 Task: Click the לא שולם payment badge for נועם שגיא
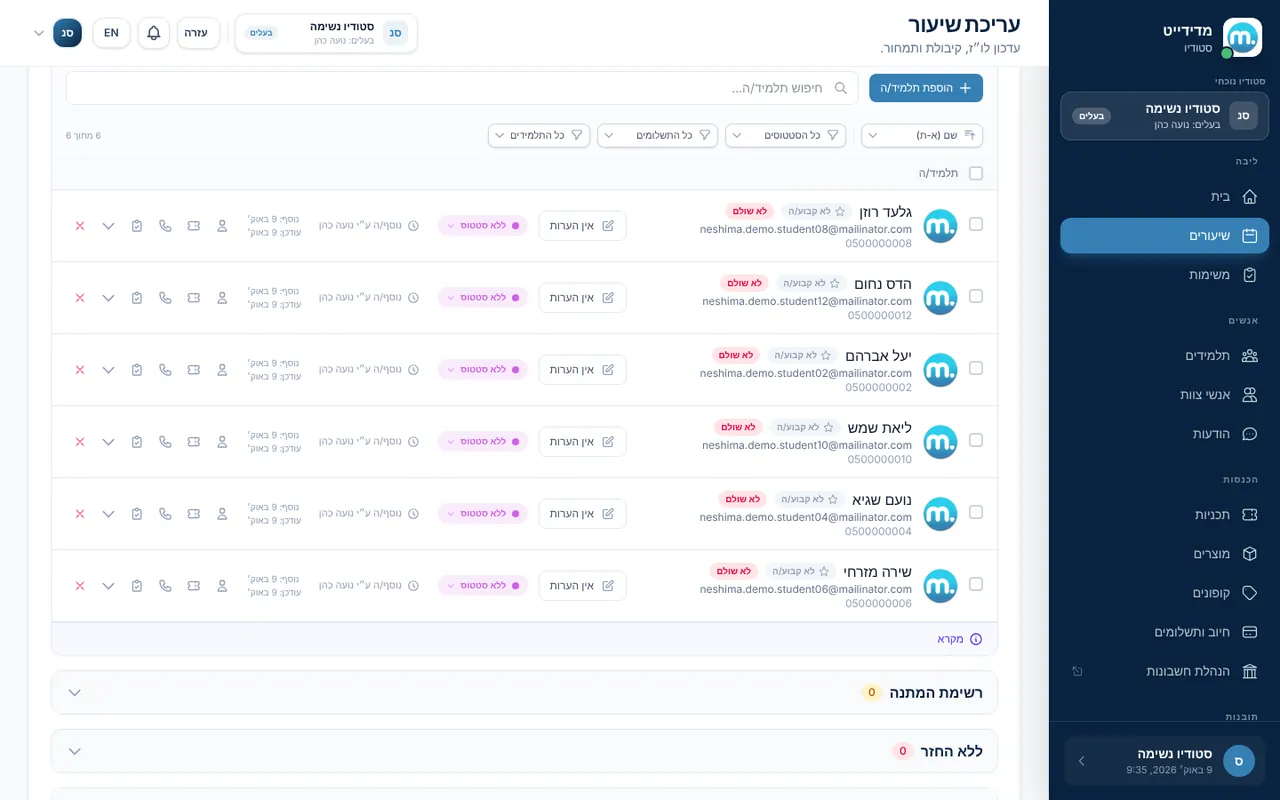[x=742, y=499]
